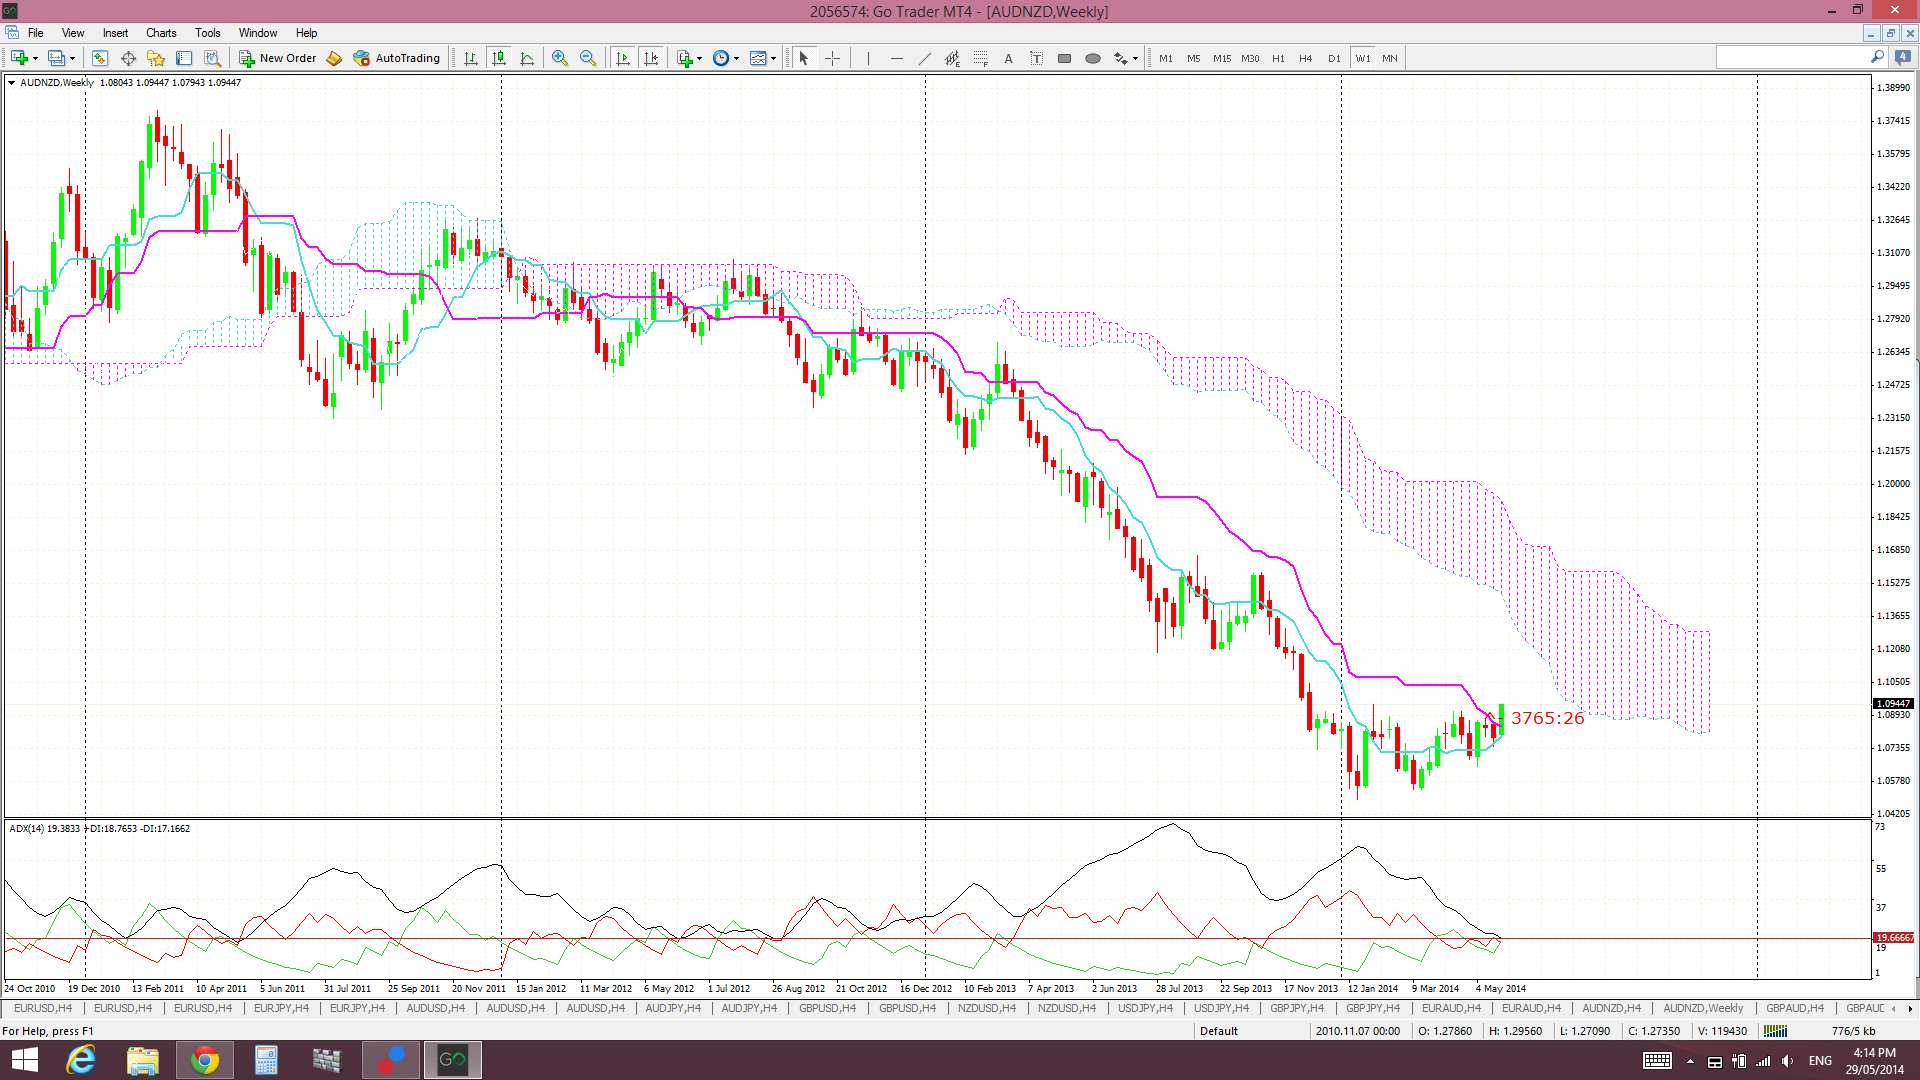The height and width of the screenshot is (1080, 1920).
Task: Open the Tools menu
Action: pyautogui.click(x=208, y=33)
